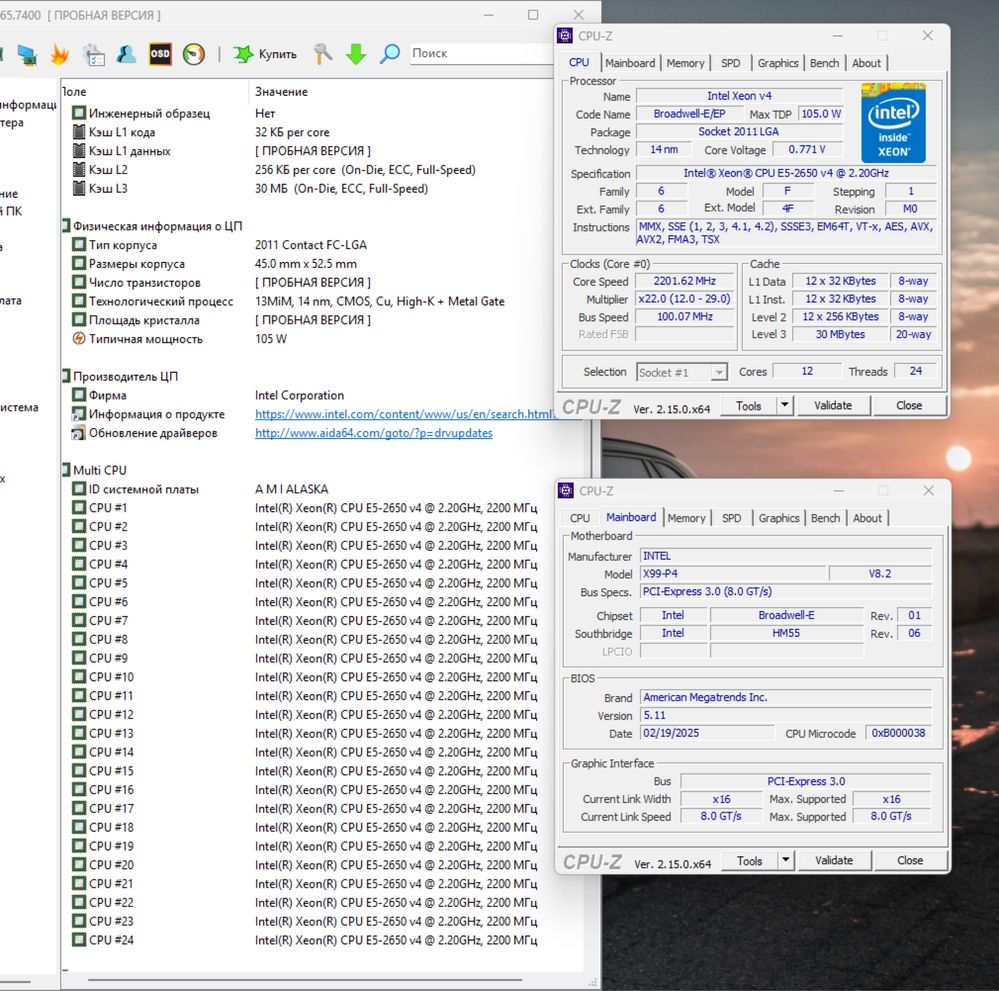Click the Intel Xeon E5-2650 v4 specification field
This screenshot has width=999, height=991.
point(786,173)
